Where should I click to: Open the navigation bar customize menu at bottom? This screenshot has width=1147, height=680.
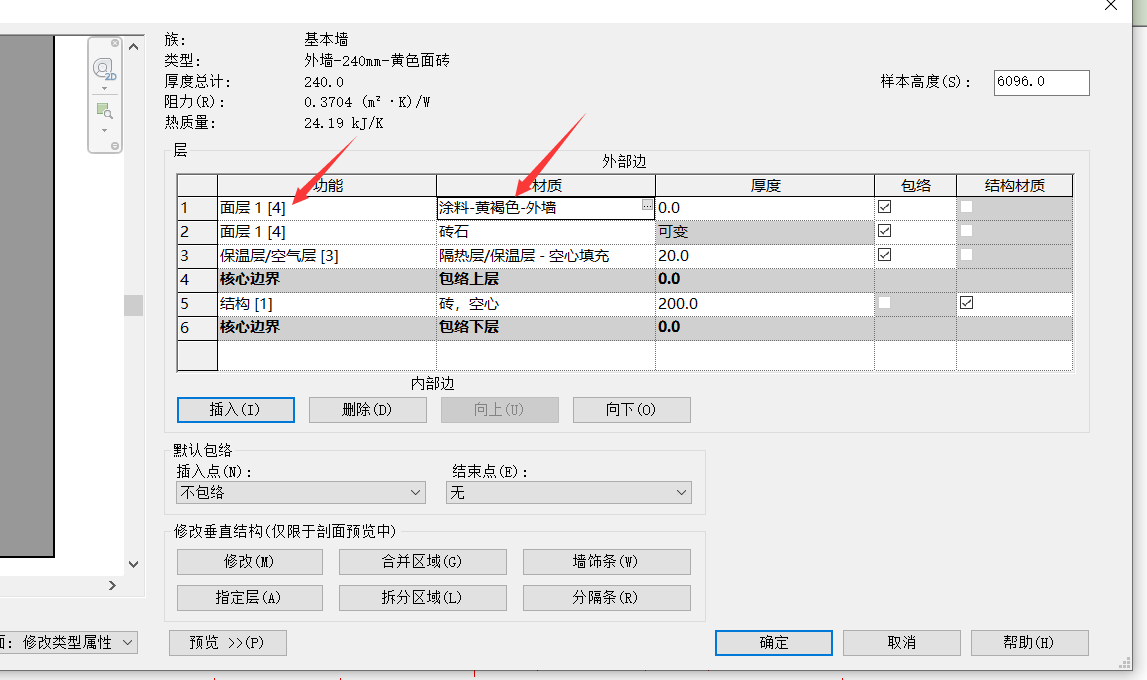115,146
